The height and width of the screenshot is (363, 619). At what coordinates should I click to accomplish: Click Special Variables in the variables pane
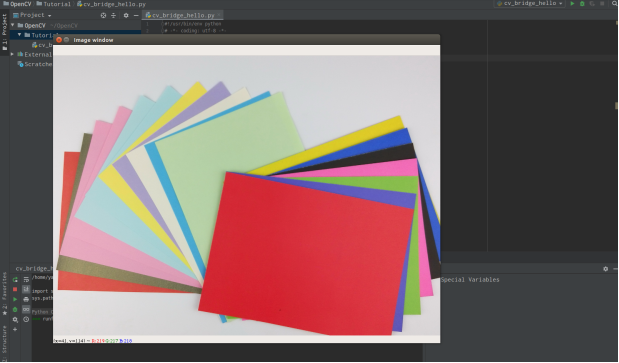point(470,280)
